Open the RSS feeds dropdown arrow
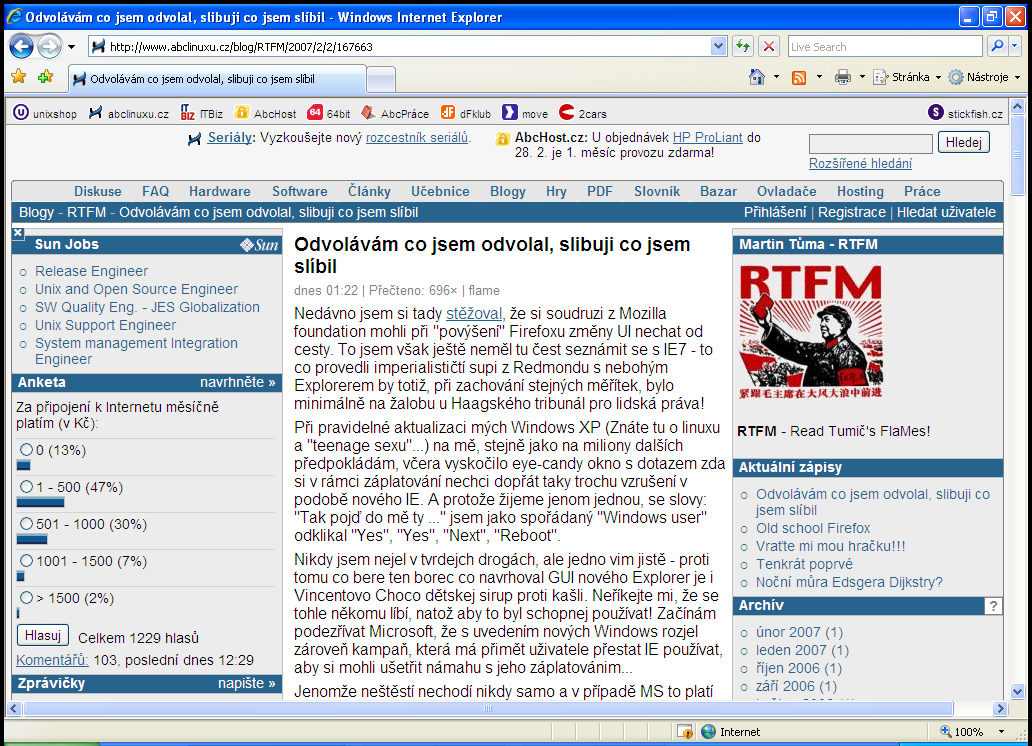The image size is (1032, 746). 819,77
